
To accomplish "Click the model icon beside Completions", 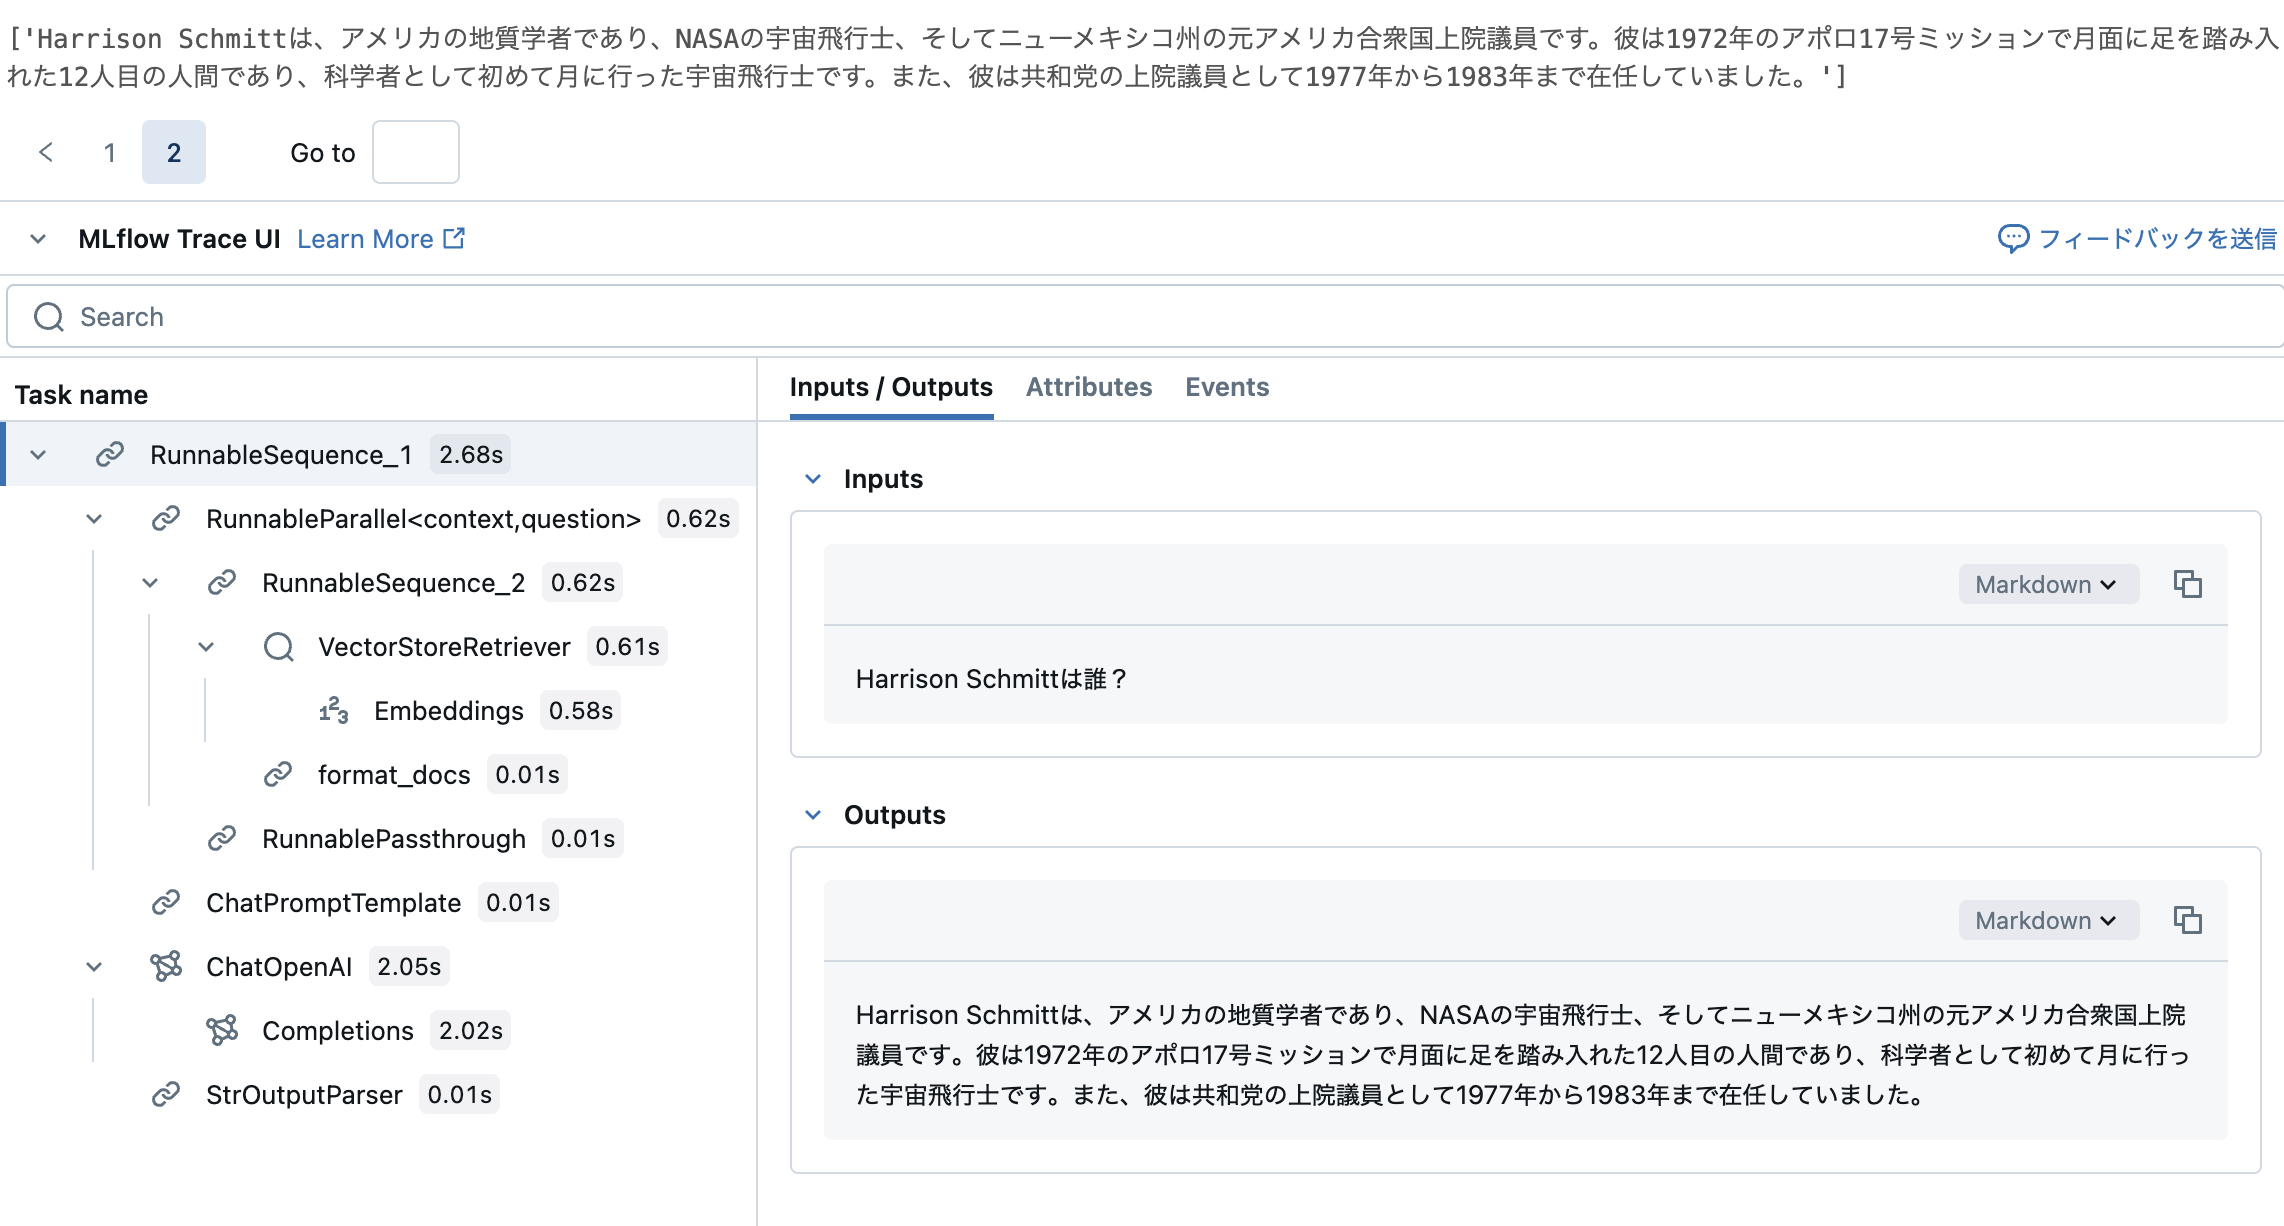I will pyautogui.click(x=223, y=1030).
